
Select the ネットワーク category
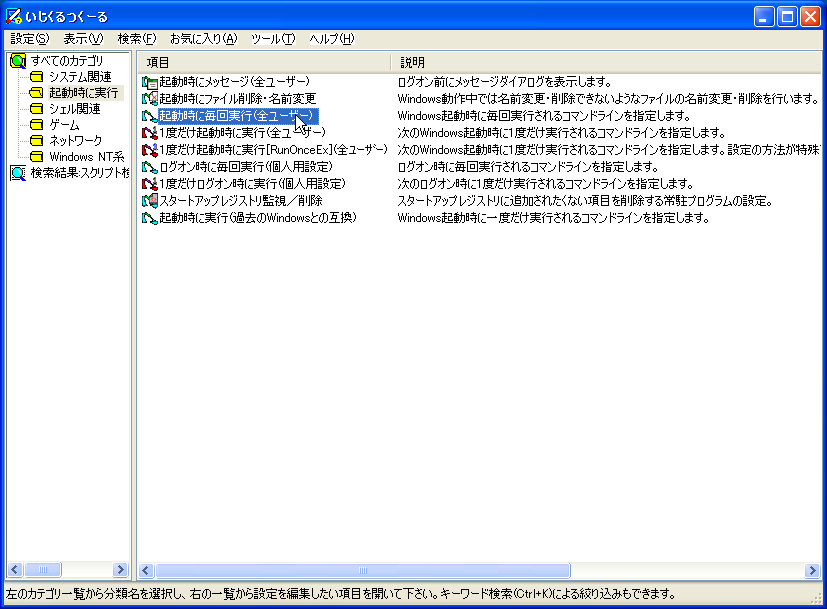(x=75, y=141)
